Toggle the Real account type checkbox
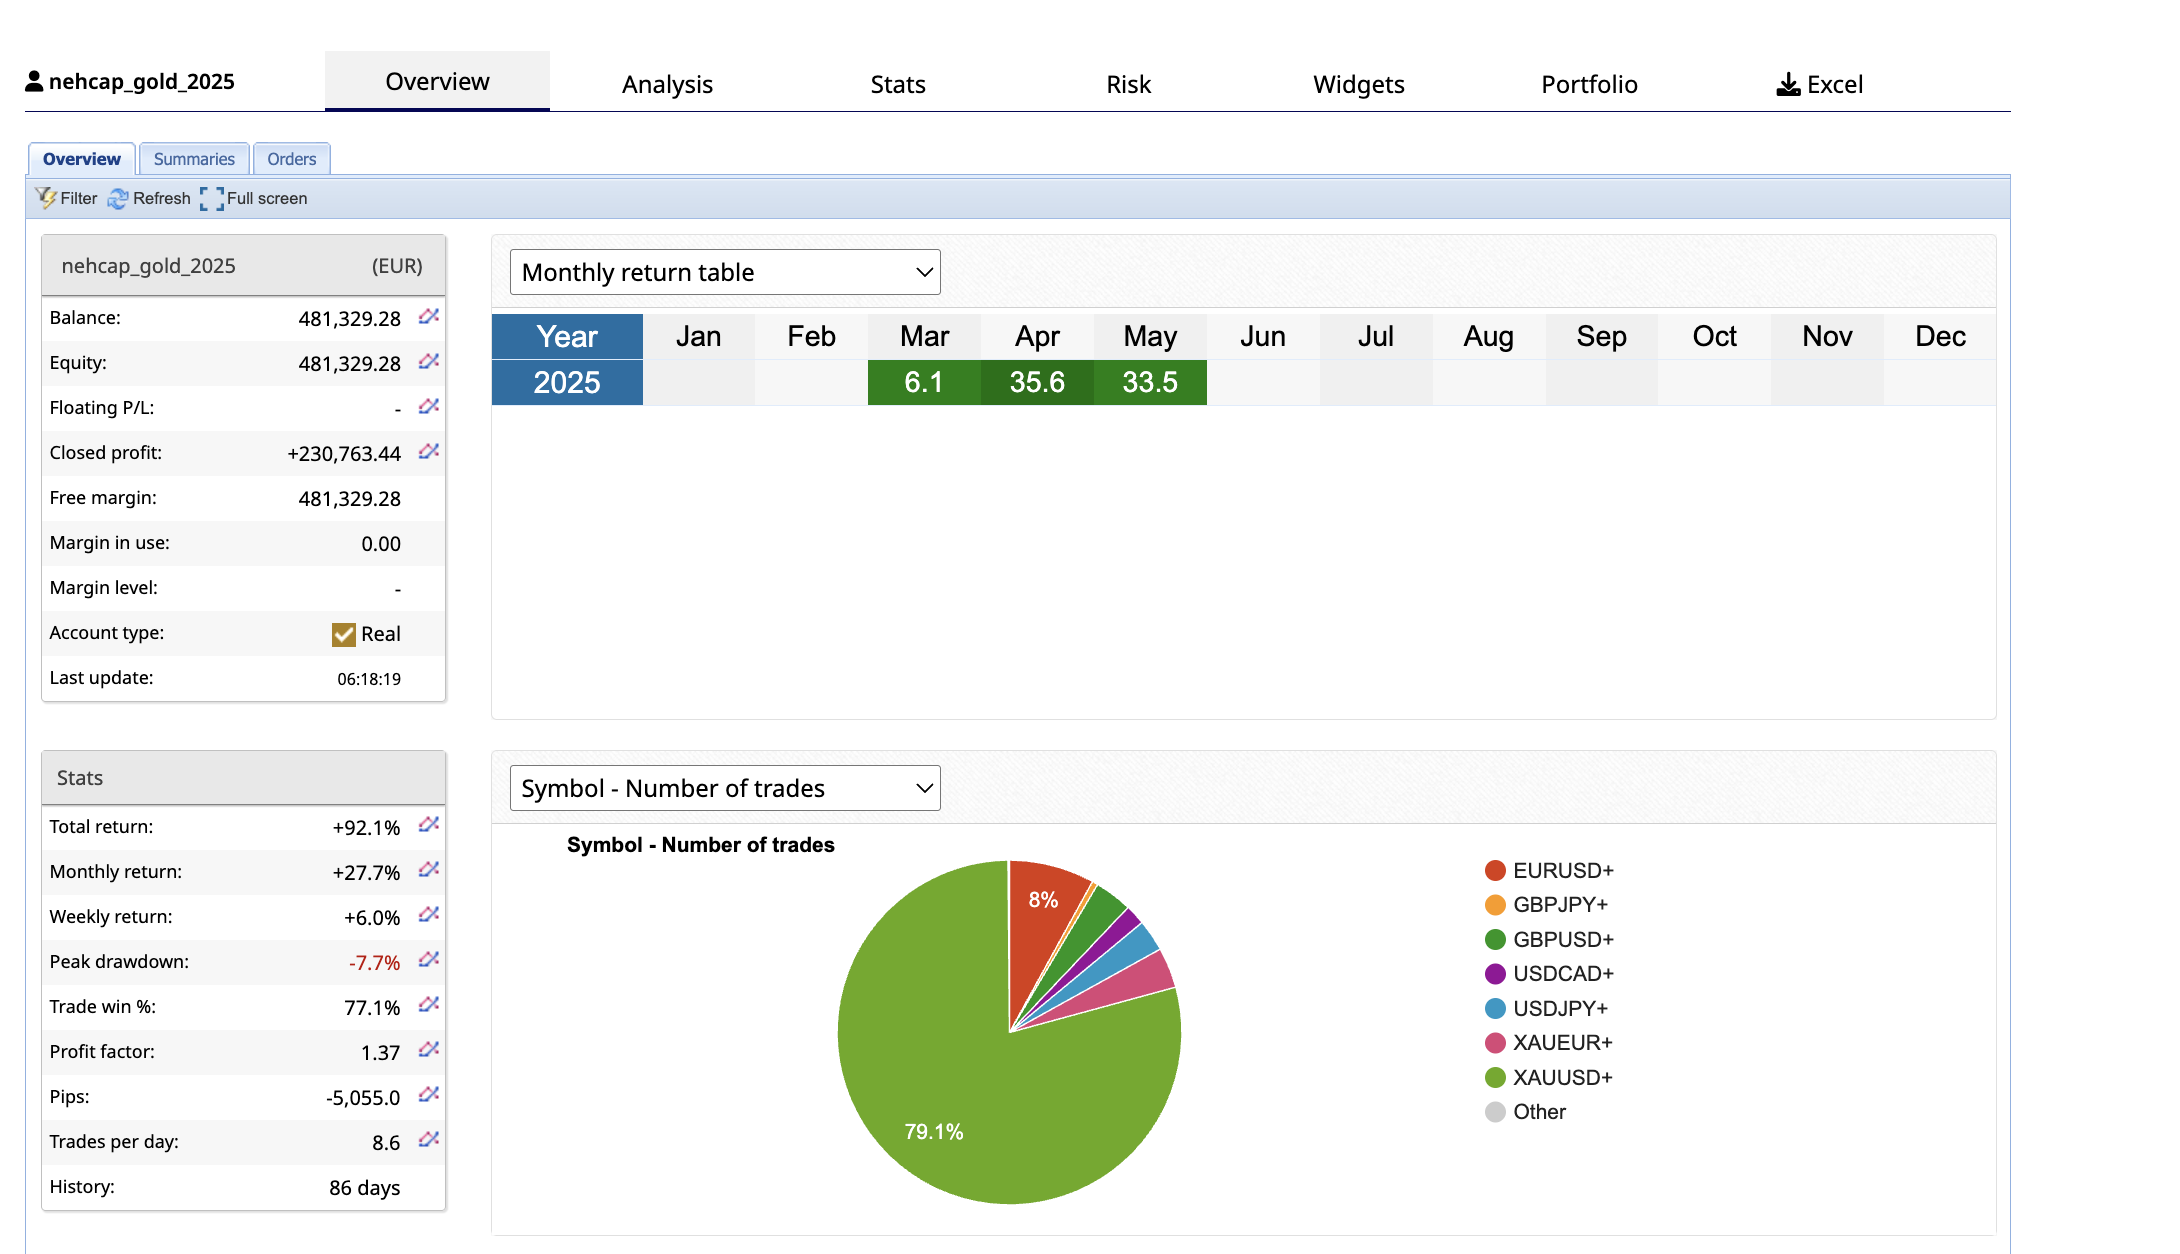Image resolution: width=2180 pixels, height=1254 pixels. pos(344,635)
